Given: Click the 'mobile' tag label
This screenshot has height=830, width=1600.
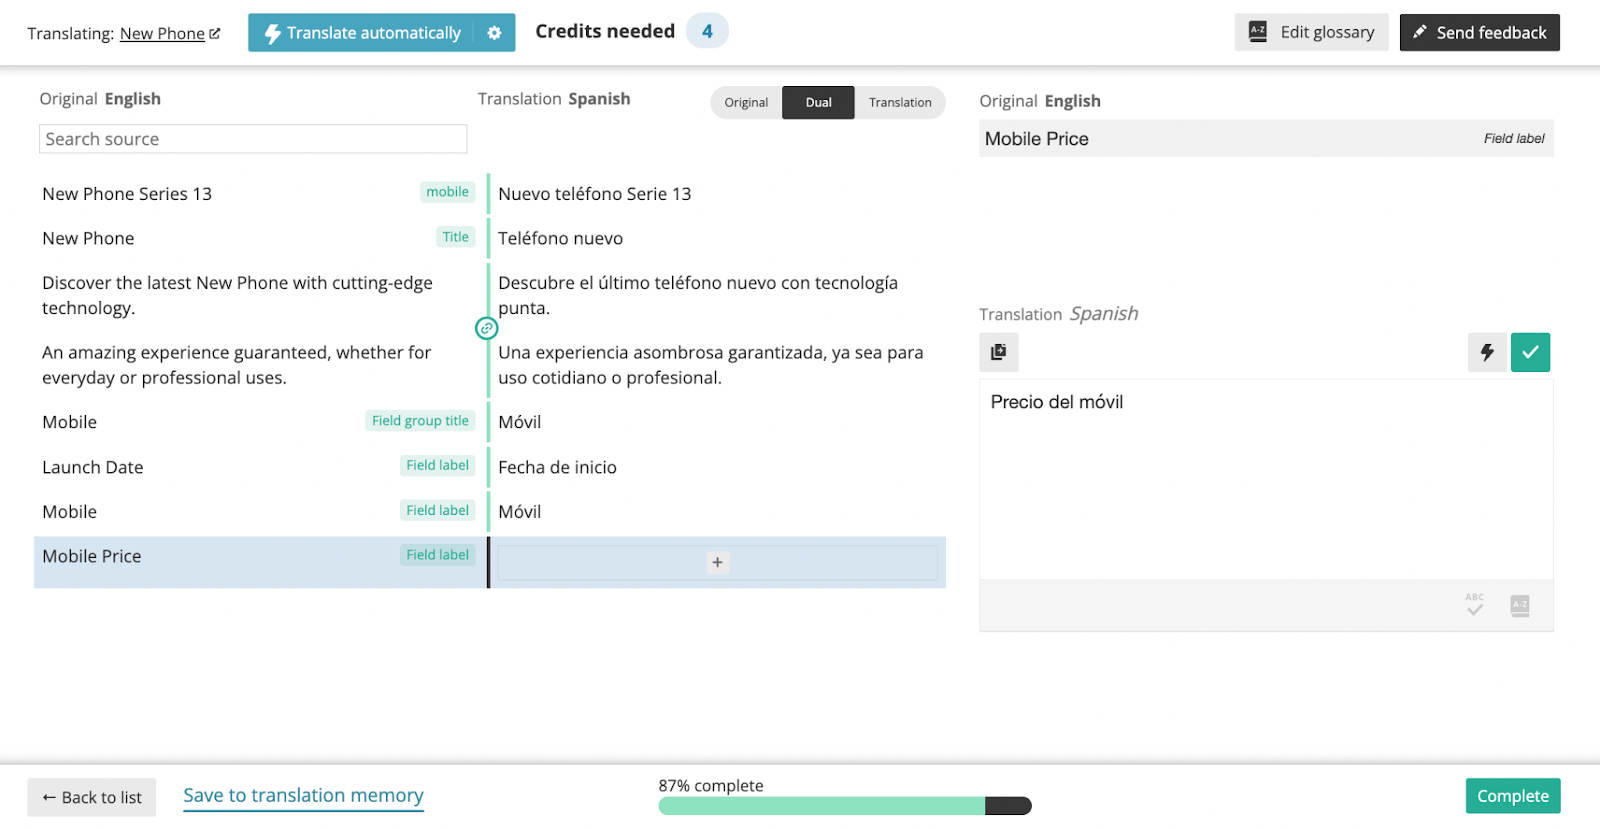Looking at the screenshot, I should [447, 192].
